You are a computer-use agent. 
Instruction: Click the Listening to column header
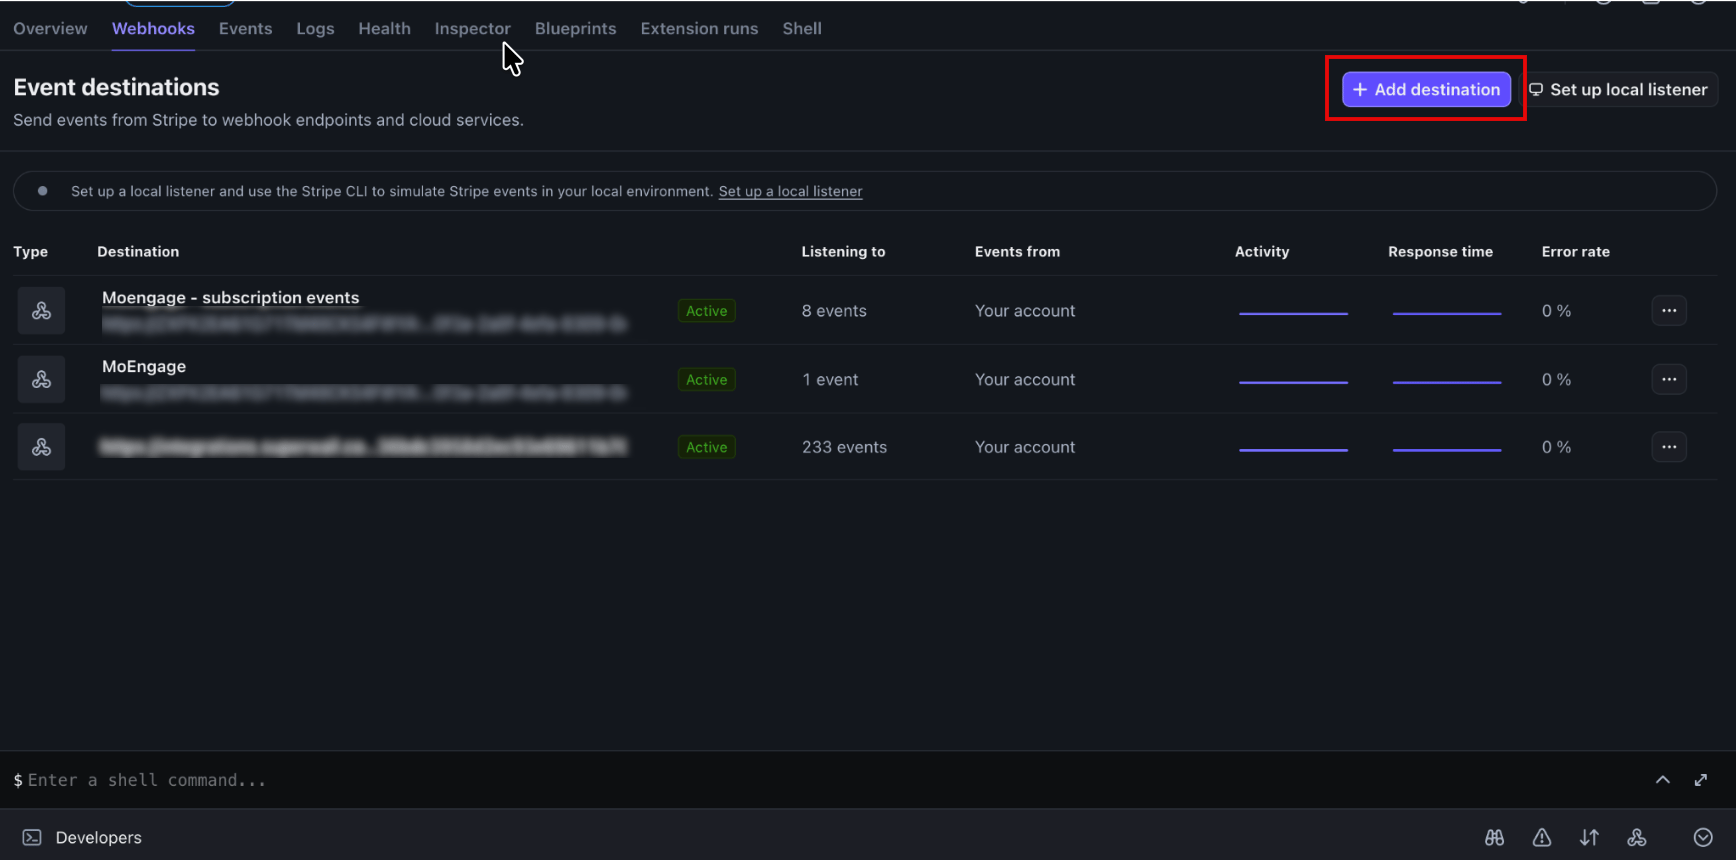(x=843, y=252)
